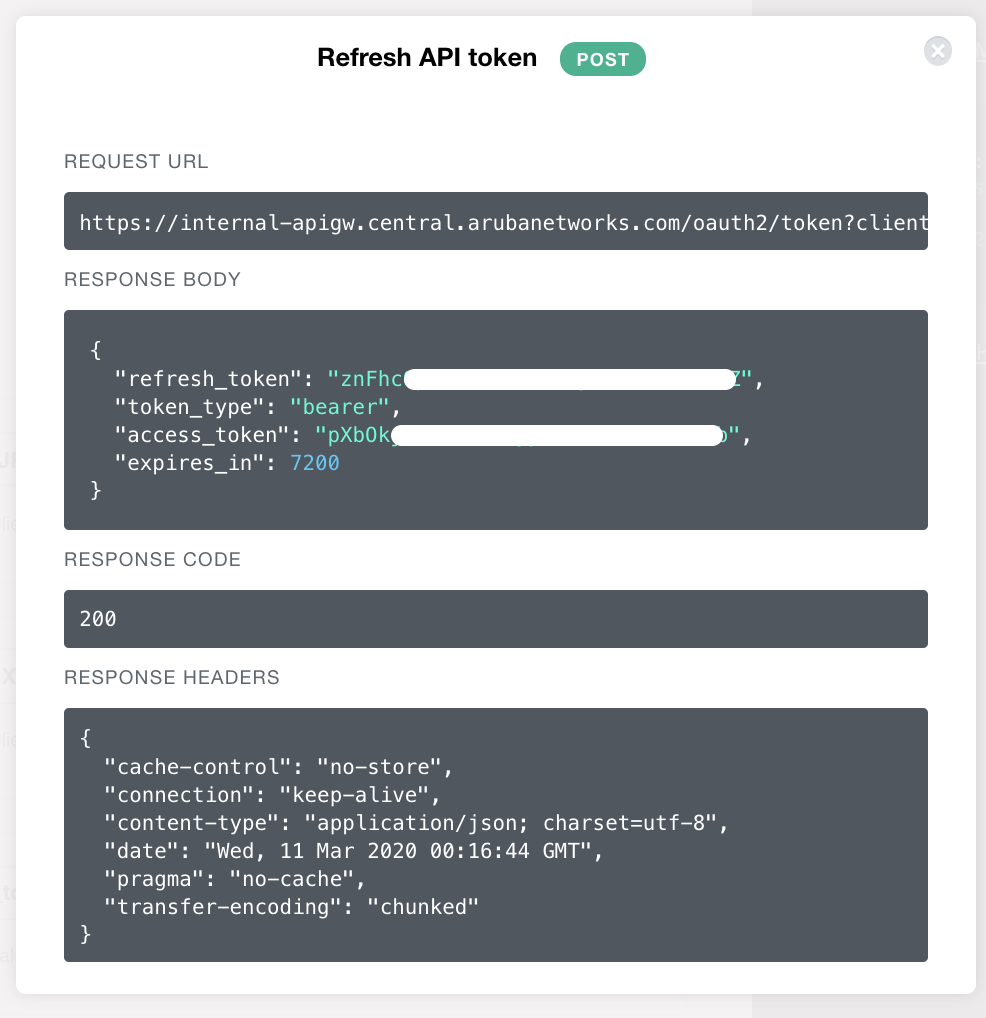
Task: Click the expires_in 7200 value
Action: tap(314, 463)
